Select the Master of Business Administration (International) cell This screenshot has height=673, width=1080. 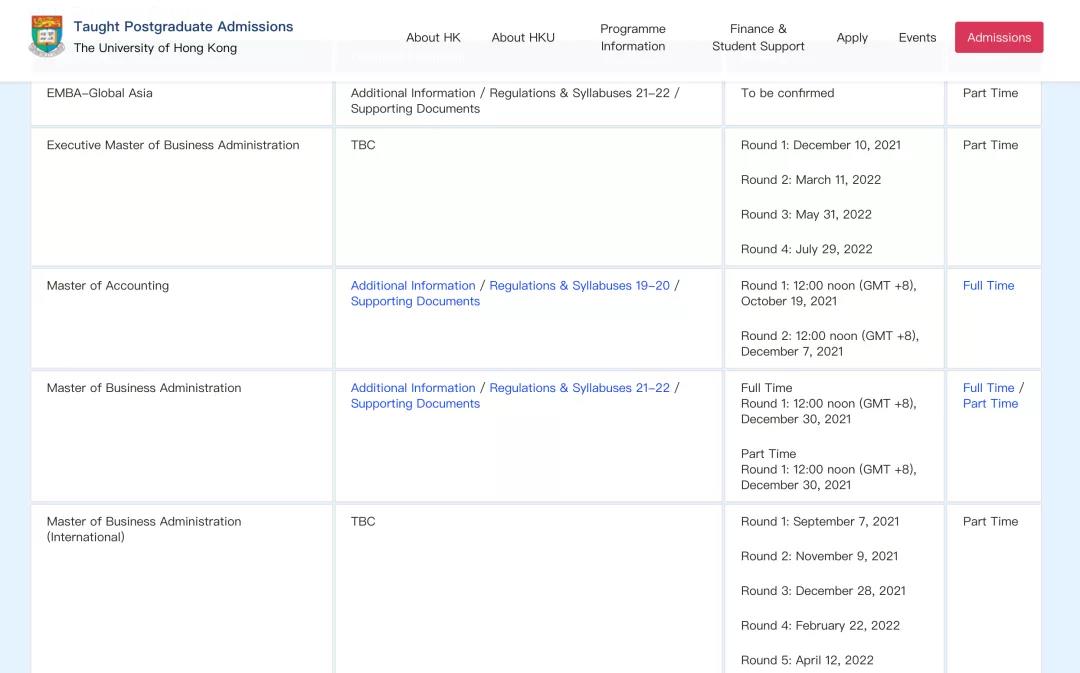point(182,589)
